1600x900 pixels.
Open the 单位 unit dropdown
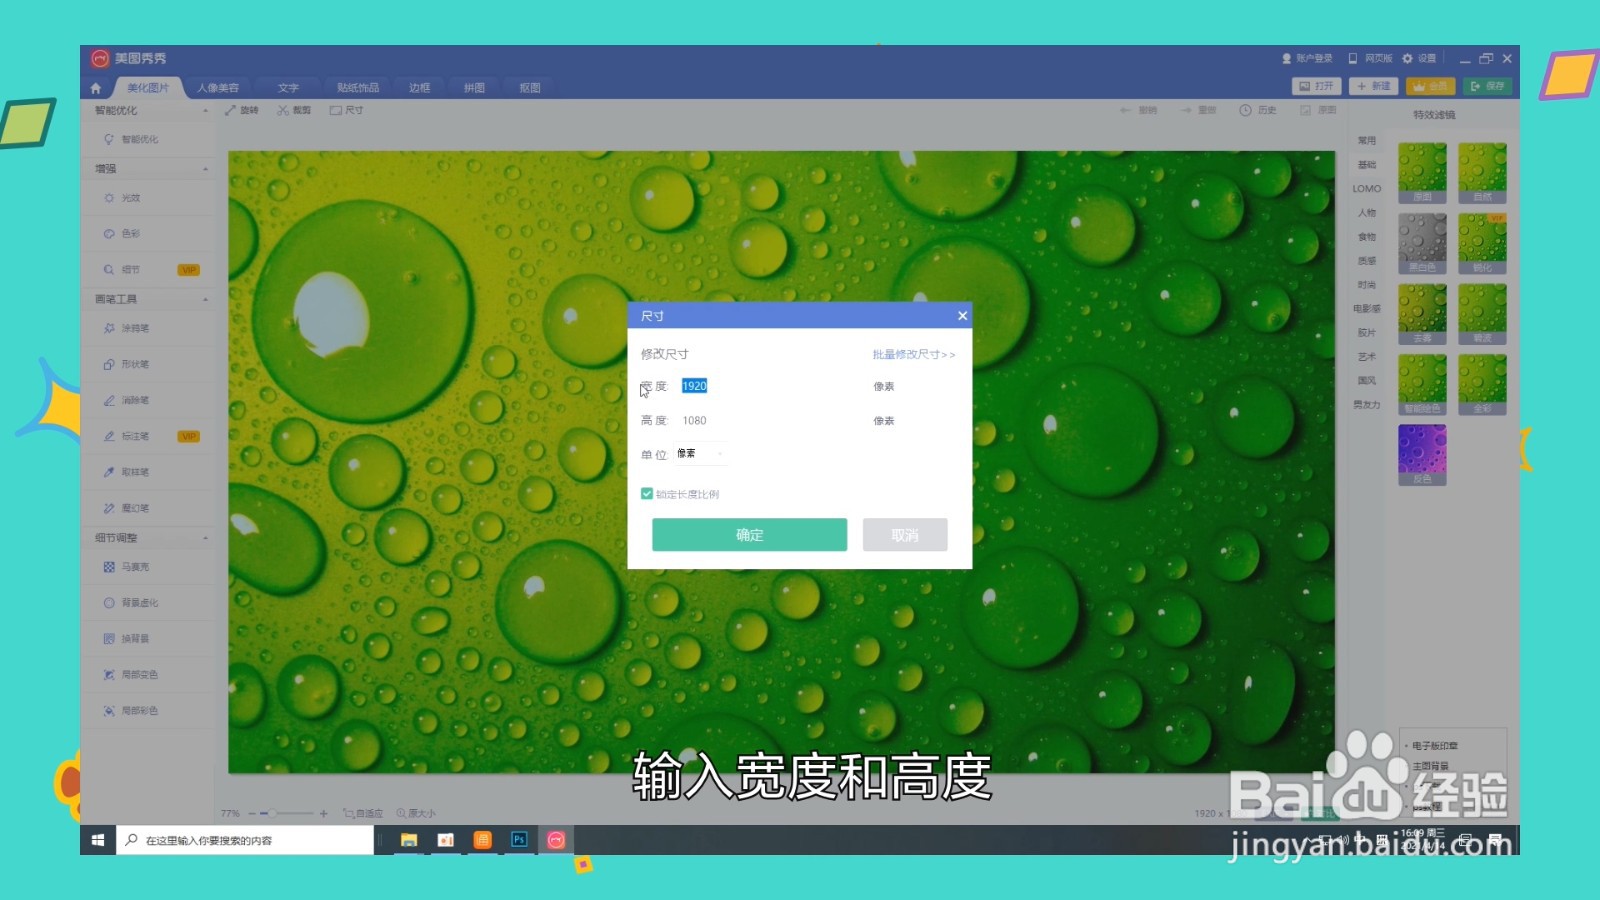pos(701,454)
